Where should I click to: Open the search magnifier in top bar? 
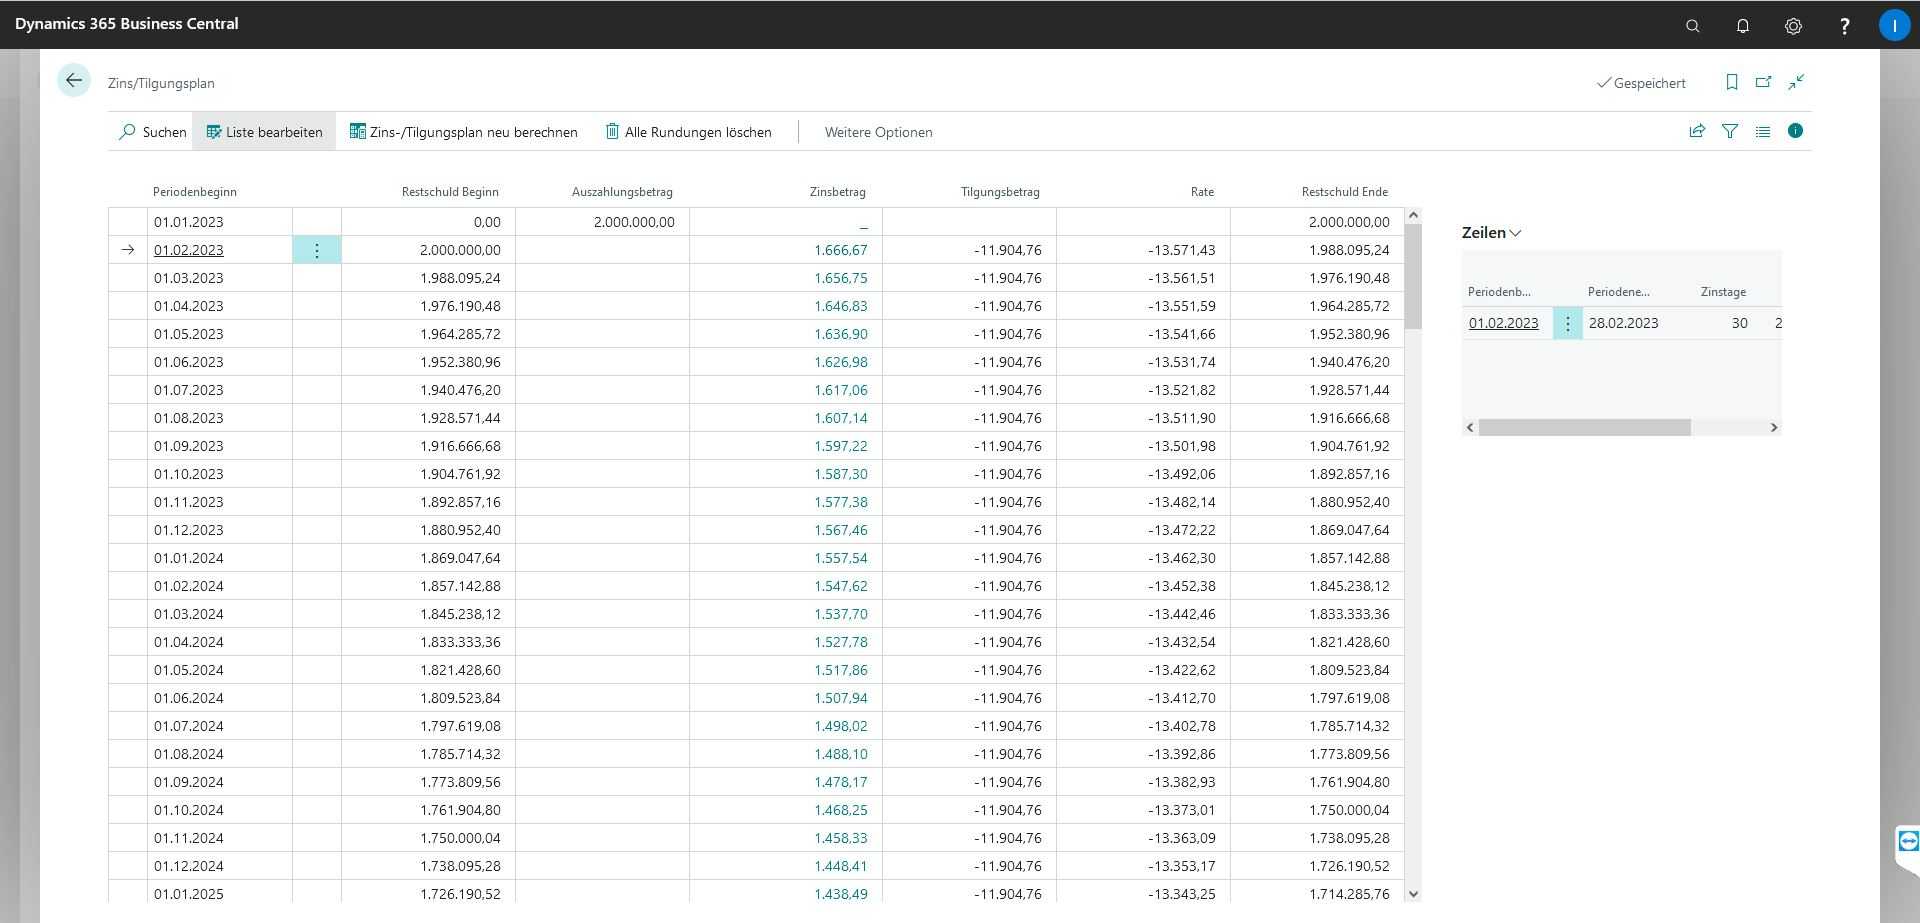tap(1692, 26)
